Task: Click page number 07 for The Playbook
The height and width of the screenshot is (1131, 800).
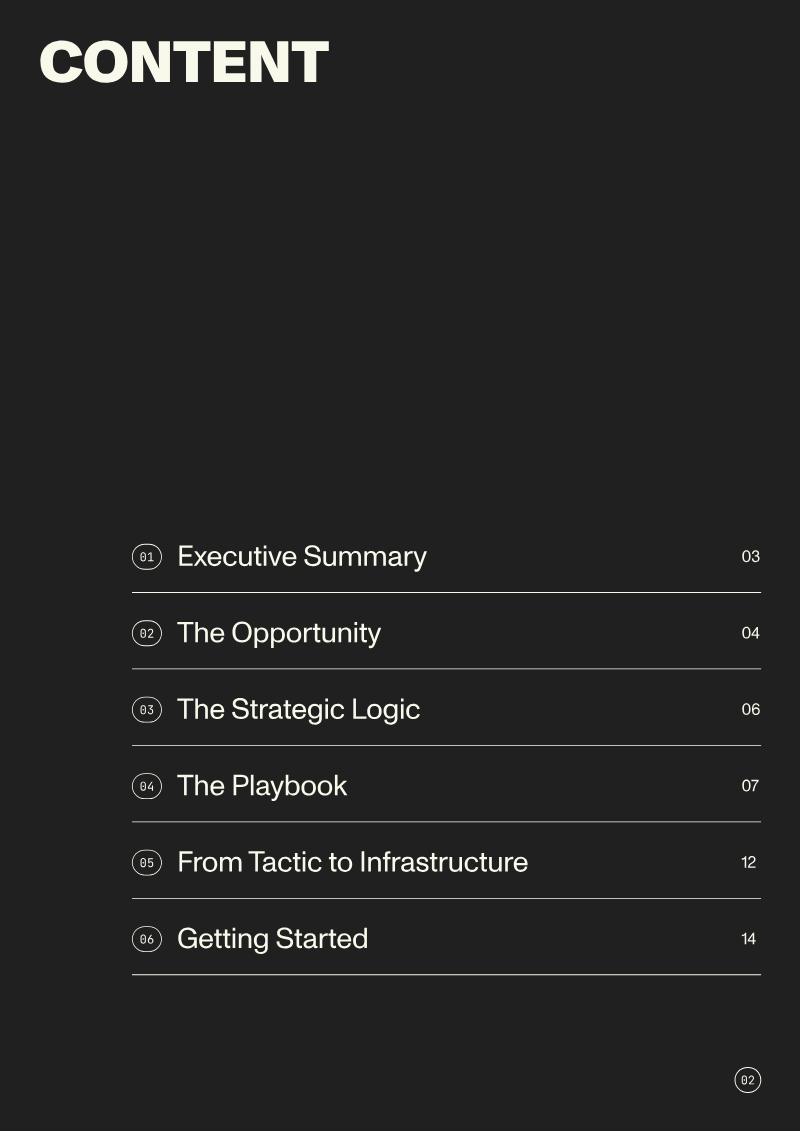Action: 750,786
